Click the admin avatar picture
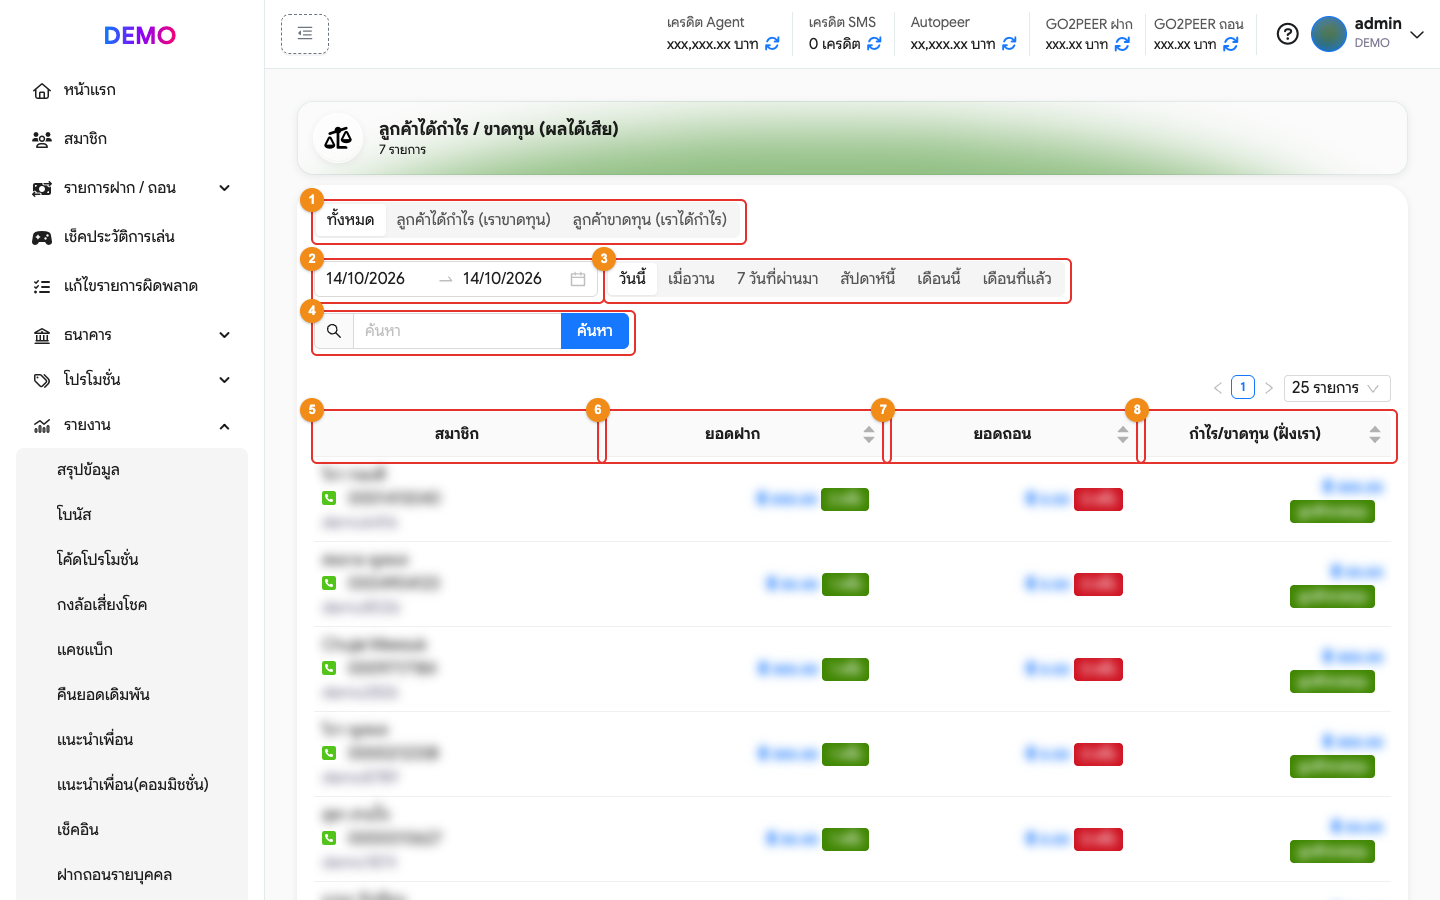Image resolution: width=1440 pixels, height=900 pixels. tap(1328, 34)
